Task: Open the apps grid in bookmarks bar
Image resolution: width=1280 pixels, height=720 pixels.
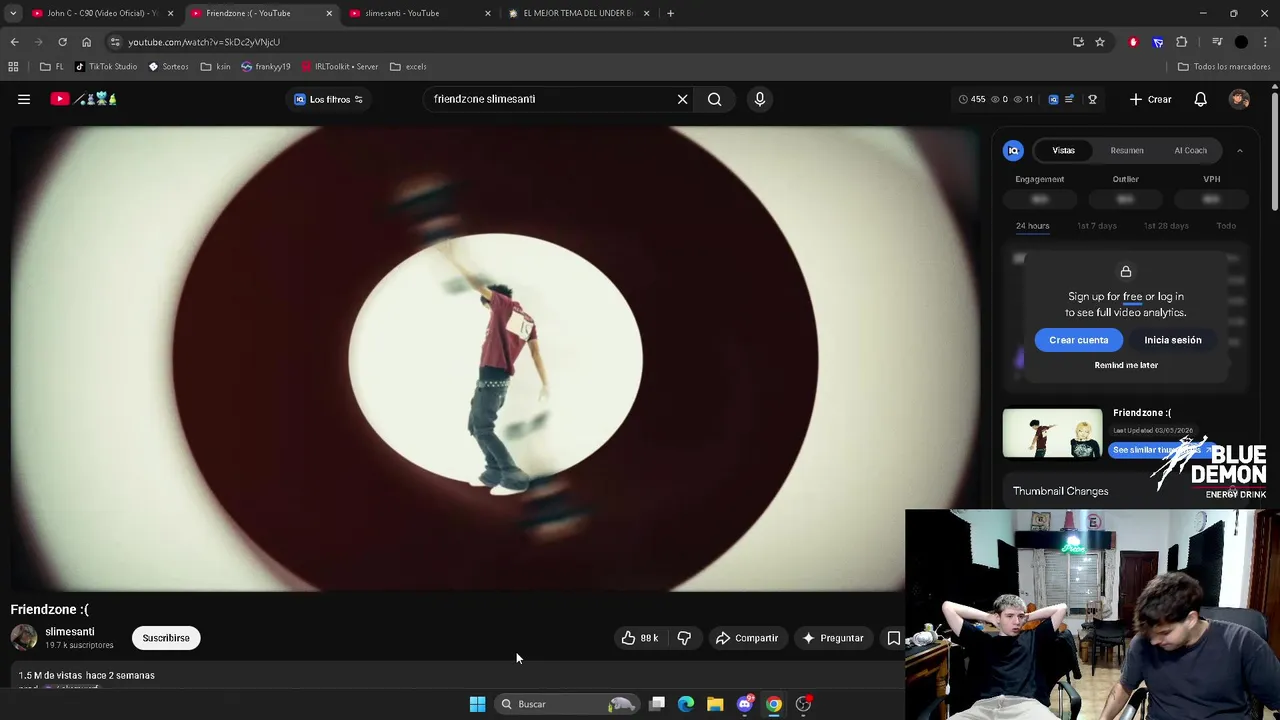Action: click(x=13, y=66)
